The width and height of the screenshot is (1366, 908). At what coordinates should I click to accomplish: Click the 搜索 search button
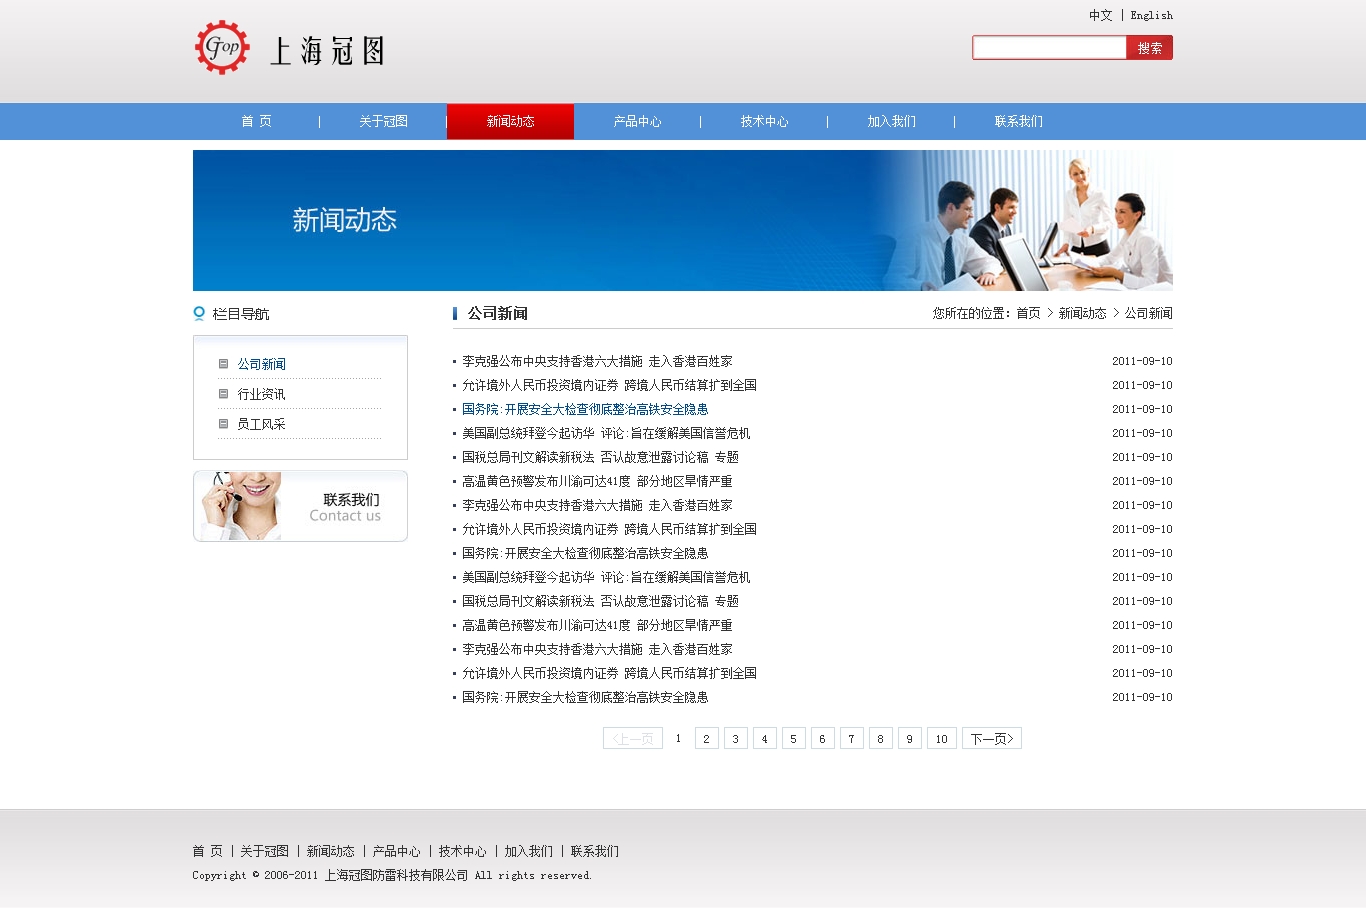[x=1149, y=48]
